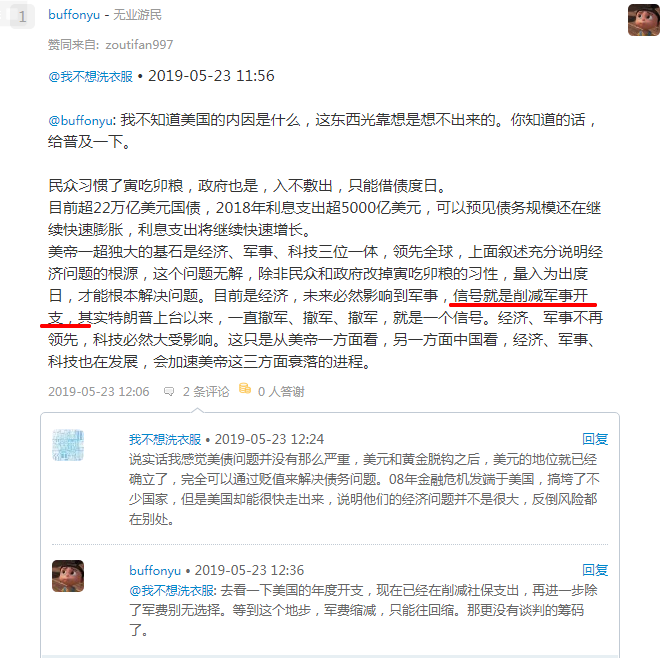669x658 pixels.
Task: Click the gold coins thanks icon
Action: coord(244,388)
